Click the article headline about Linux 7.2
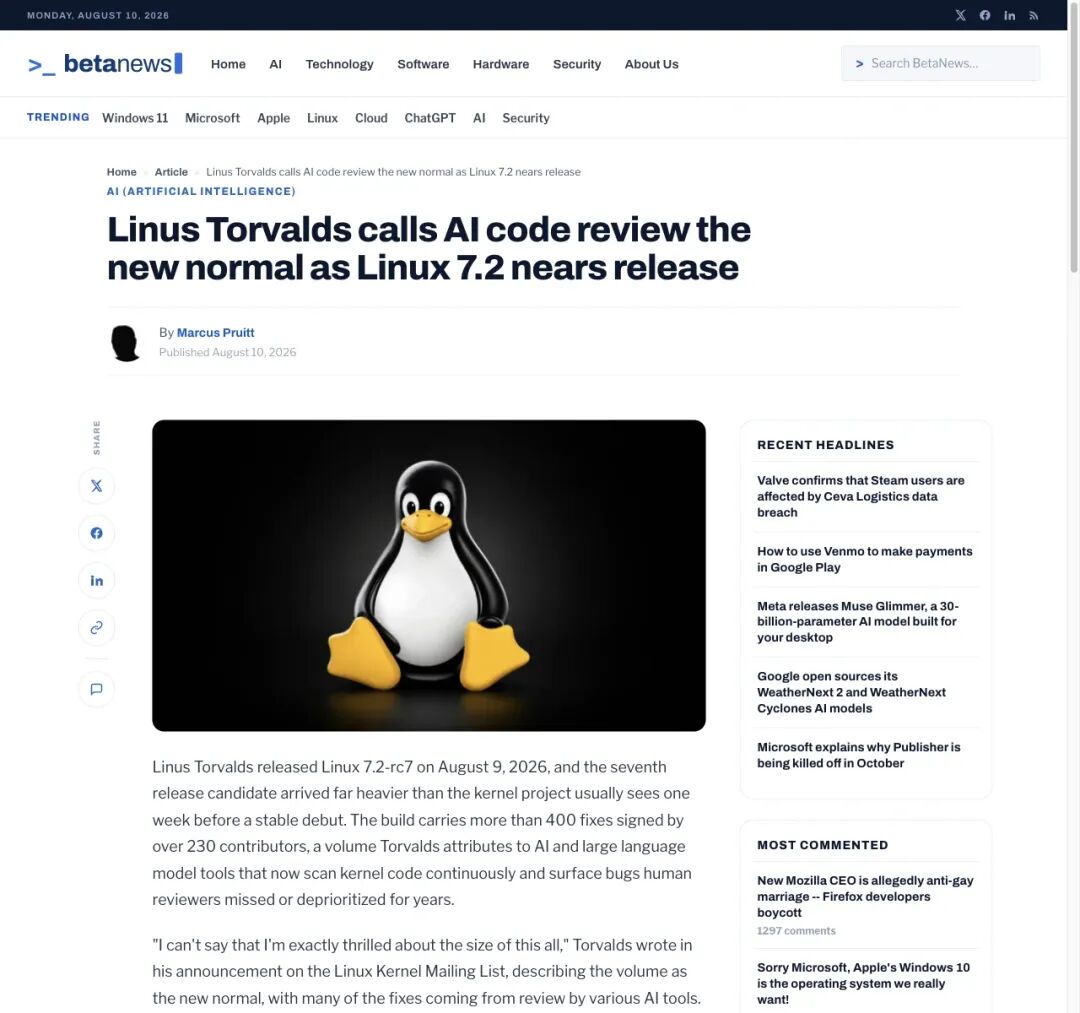This screenshot has height=1013, width=1080. coord(428,248)
